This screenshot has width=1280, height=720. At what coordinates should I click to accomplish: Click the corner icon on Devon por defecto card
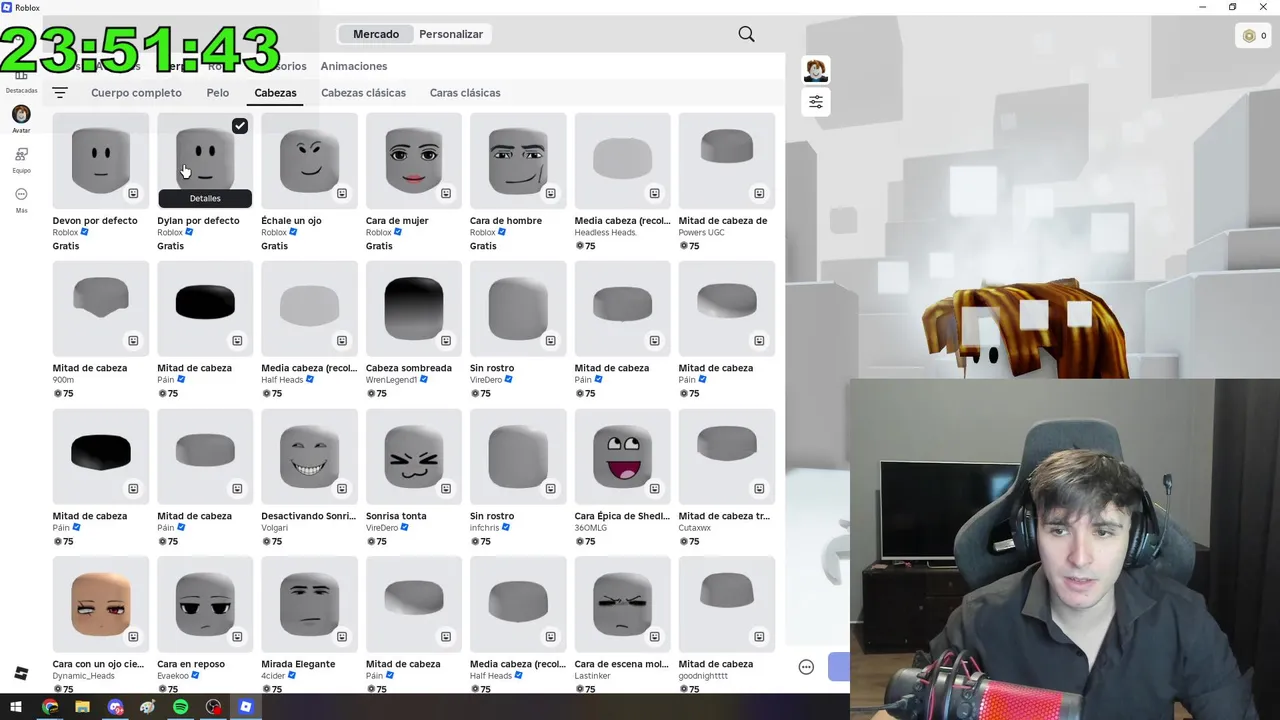coord(133,193)
